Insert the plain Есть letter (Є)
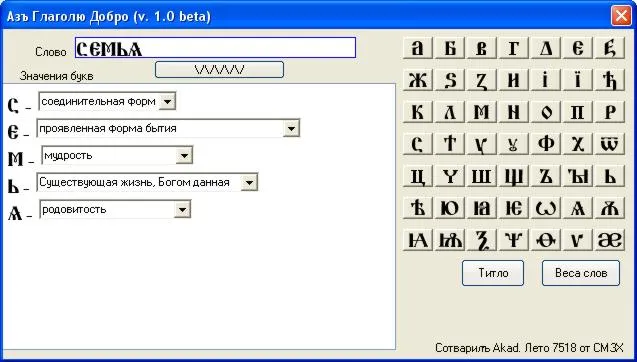Screen dimensions: 637x362 click(578, 48)
